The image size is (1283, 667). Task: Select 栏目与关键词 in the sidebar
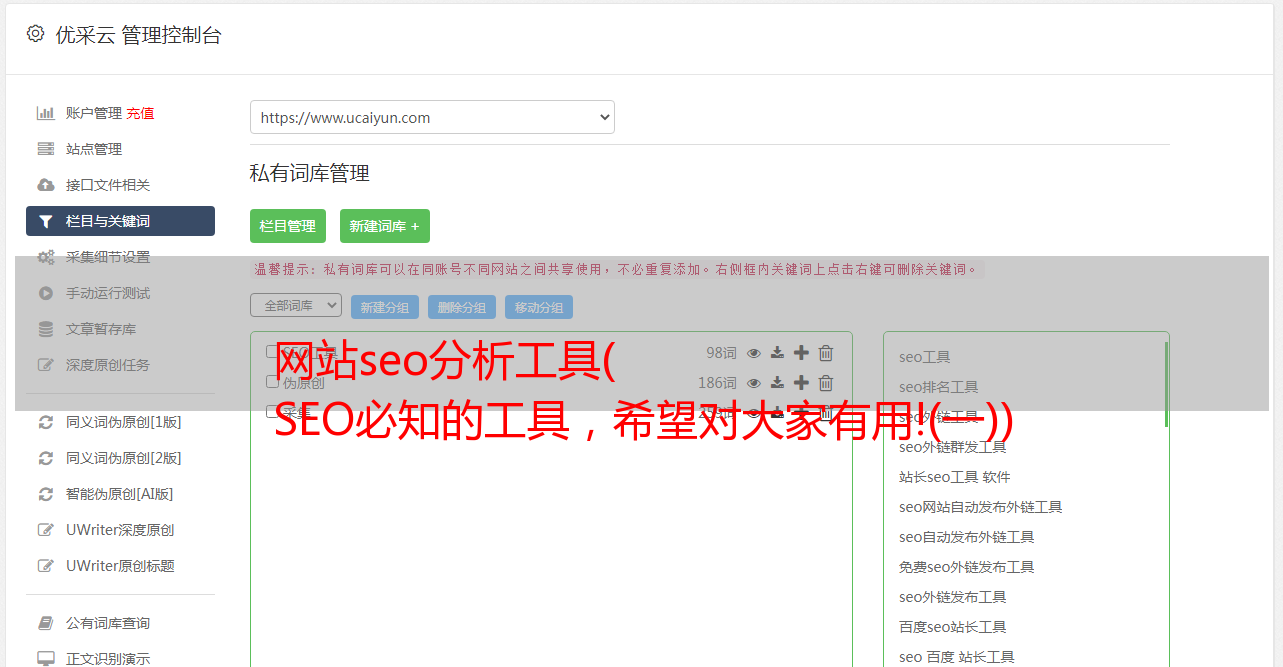(x=120, y=221)
